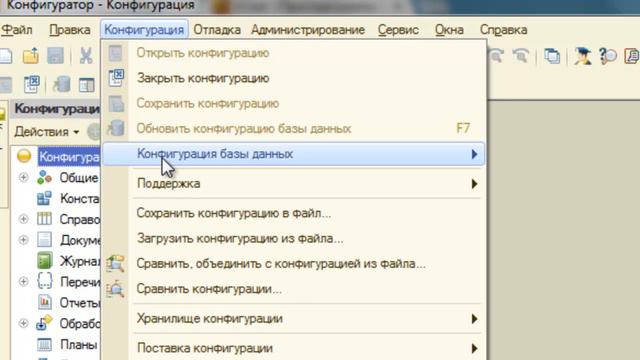640x360 pixels.
Task: Open the Окна menu
Action: [449, 30]
